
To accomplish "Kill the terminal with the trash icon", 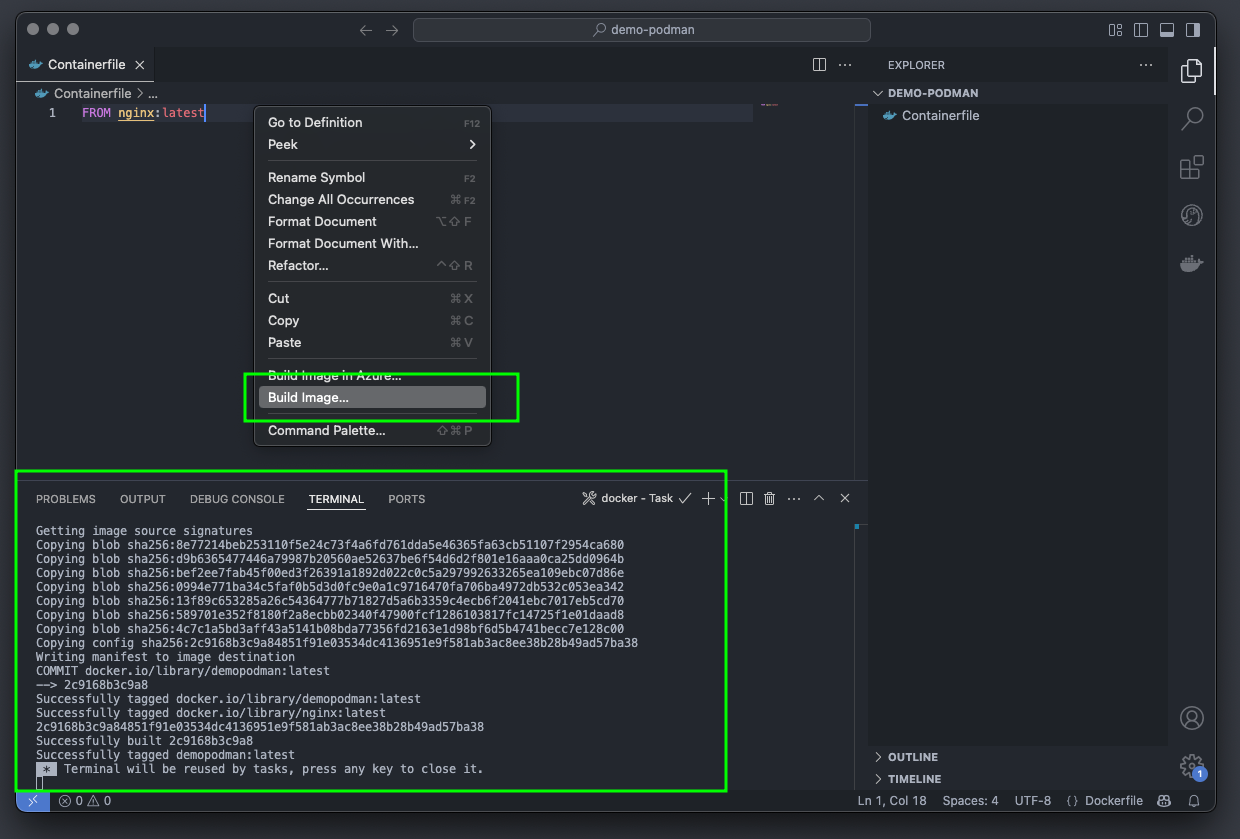I will [768, 497].
